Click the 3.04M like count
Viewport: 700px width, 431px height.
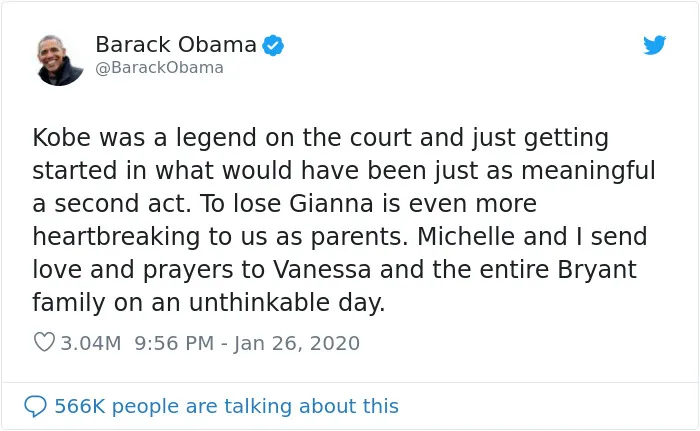coord(91,343)
